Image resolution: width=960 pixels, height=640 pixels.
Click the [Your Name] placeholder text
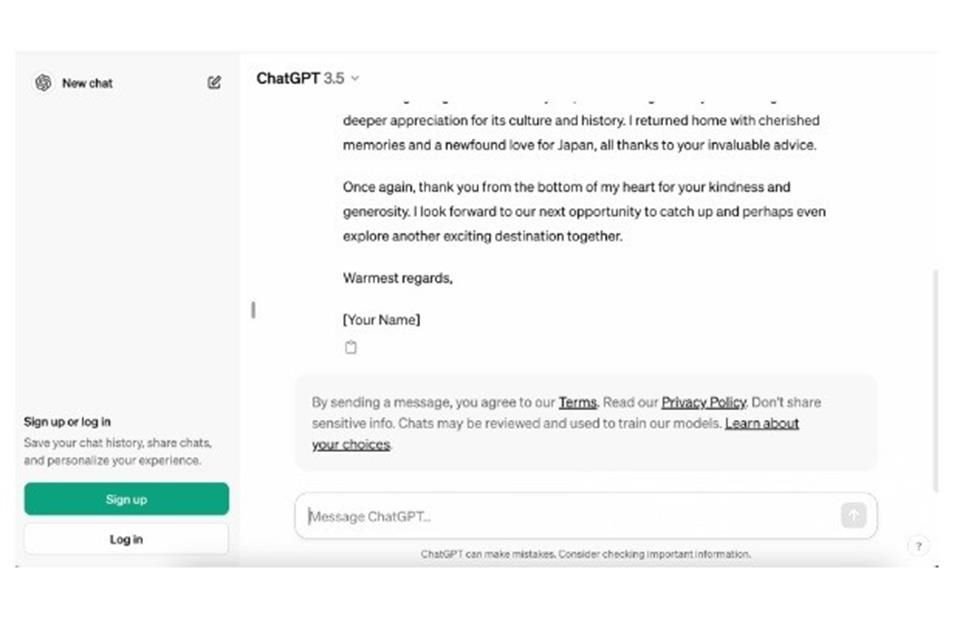pyautogui.click(x=382, y=319)
